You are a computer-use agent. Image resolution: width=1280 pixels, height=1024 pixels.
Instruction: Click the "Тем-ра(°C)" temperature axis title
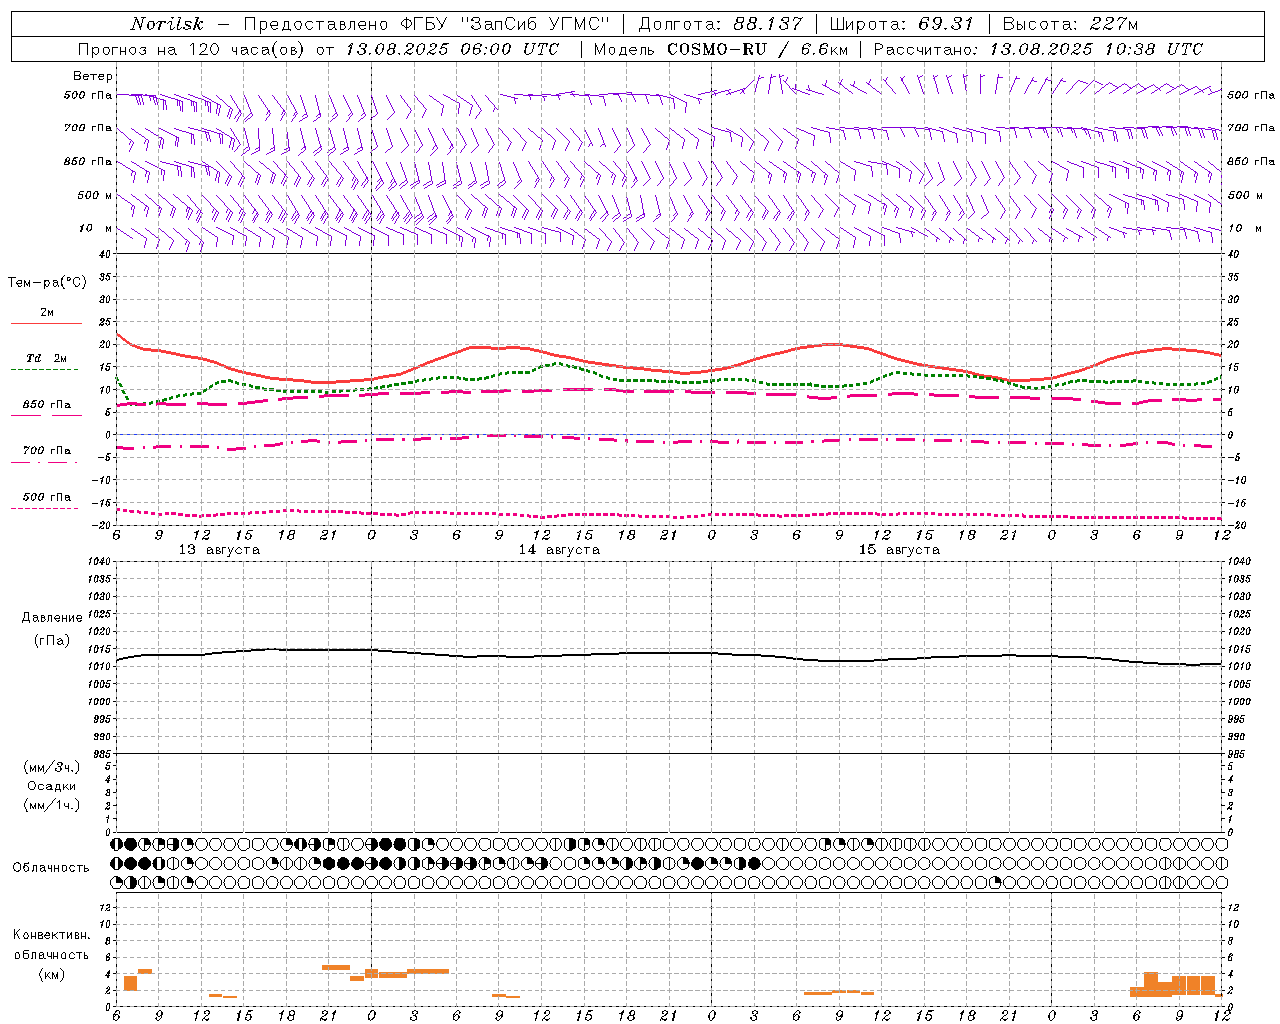[x=47, y=283]
